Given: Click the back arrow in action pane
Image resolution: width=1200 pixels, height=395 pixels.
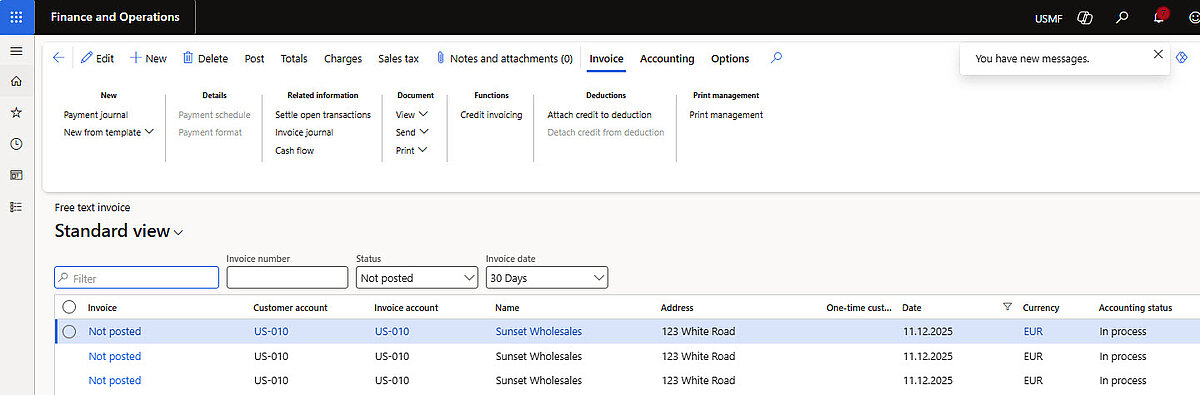Looking at the screenshot, I should click(x=58, y=58).
